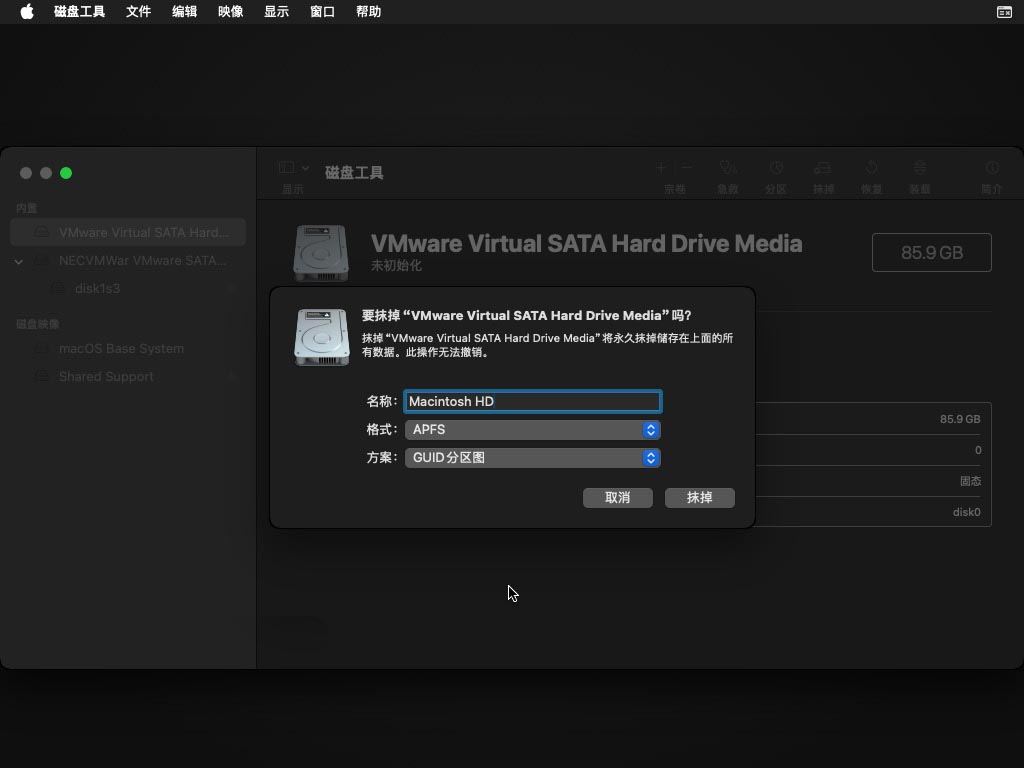Click the 名称 field containing Macintosh HD
This screenshot has width=1024, height=768.
(x=532, y=401)
